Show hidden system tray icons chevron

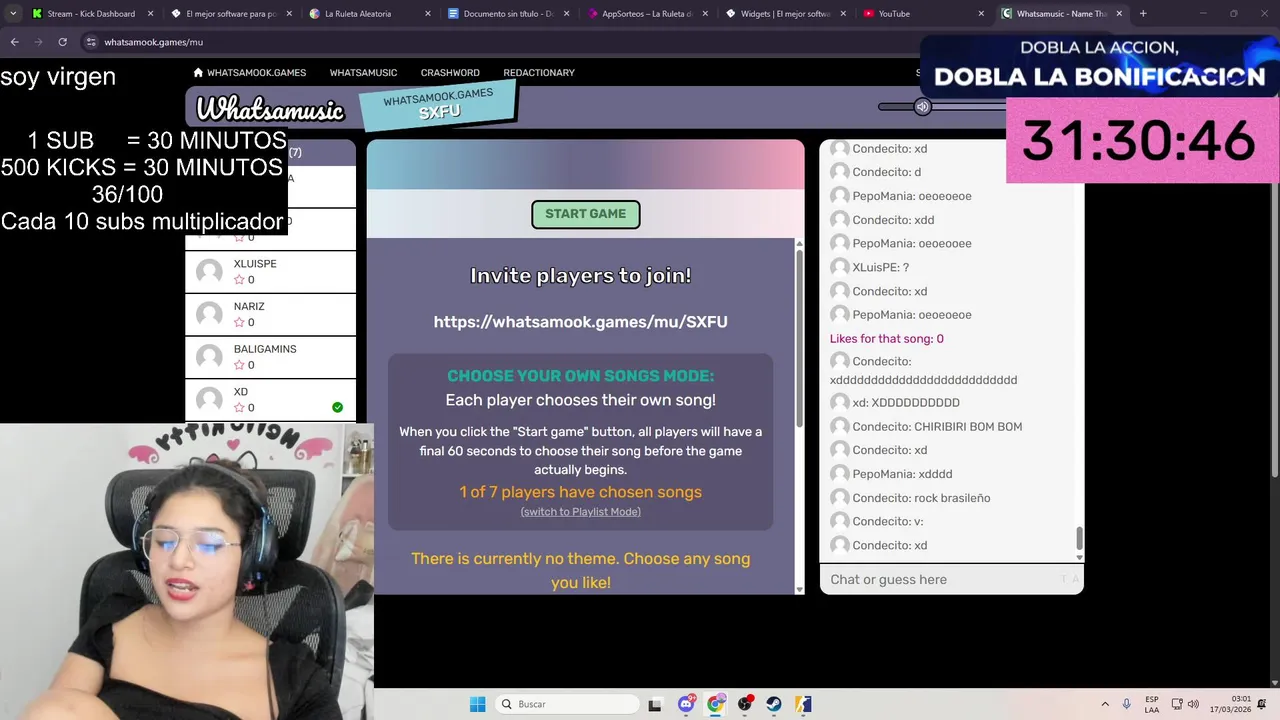(1105, 704)
